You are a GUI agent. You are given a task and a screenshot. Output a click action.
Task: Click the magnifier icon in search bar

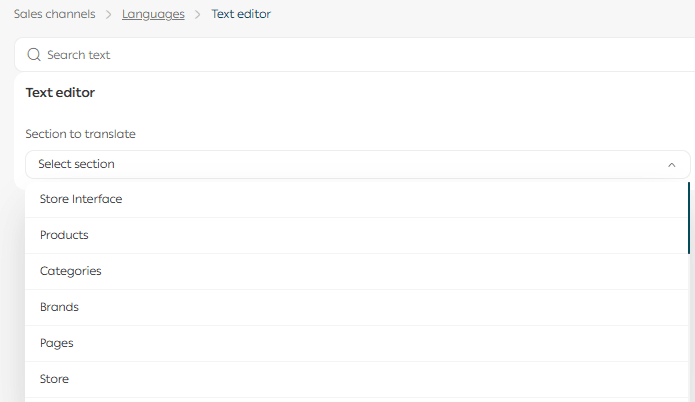(x=34, y=55)
